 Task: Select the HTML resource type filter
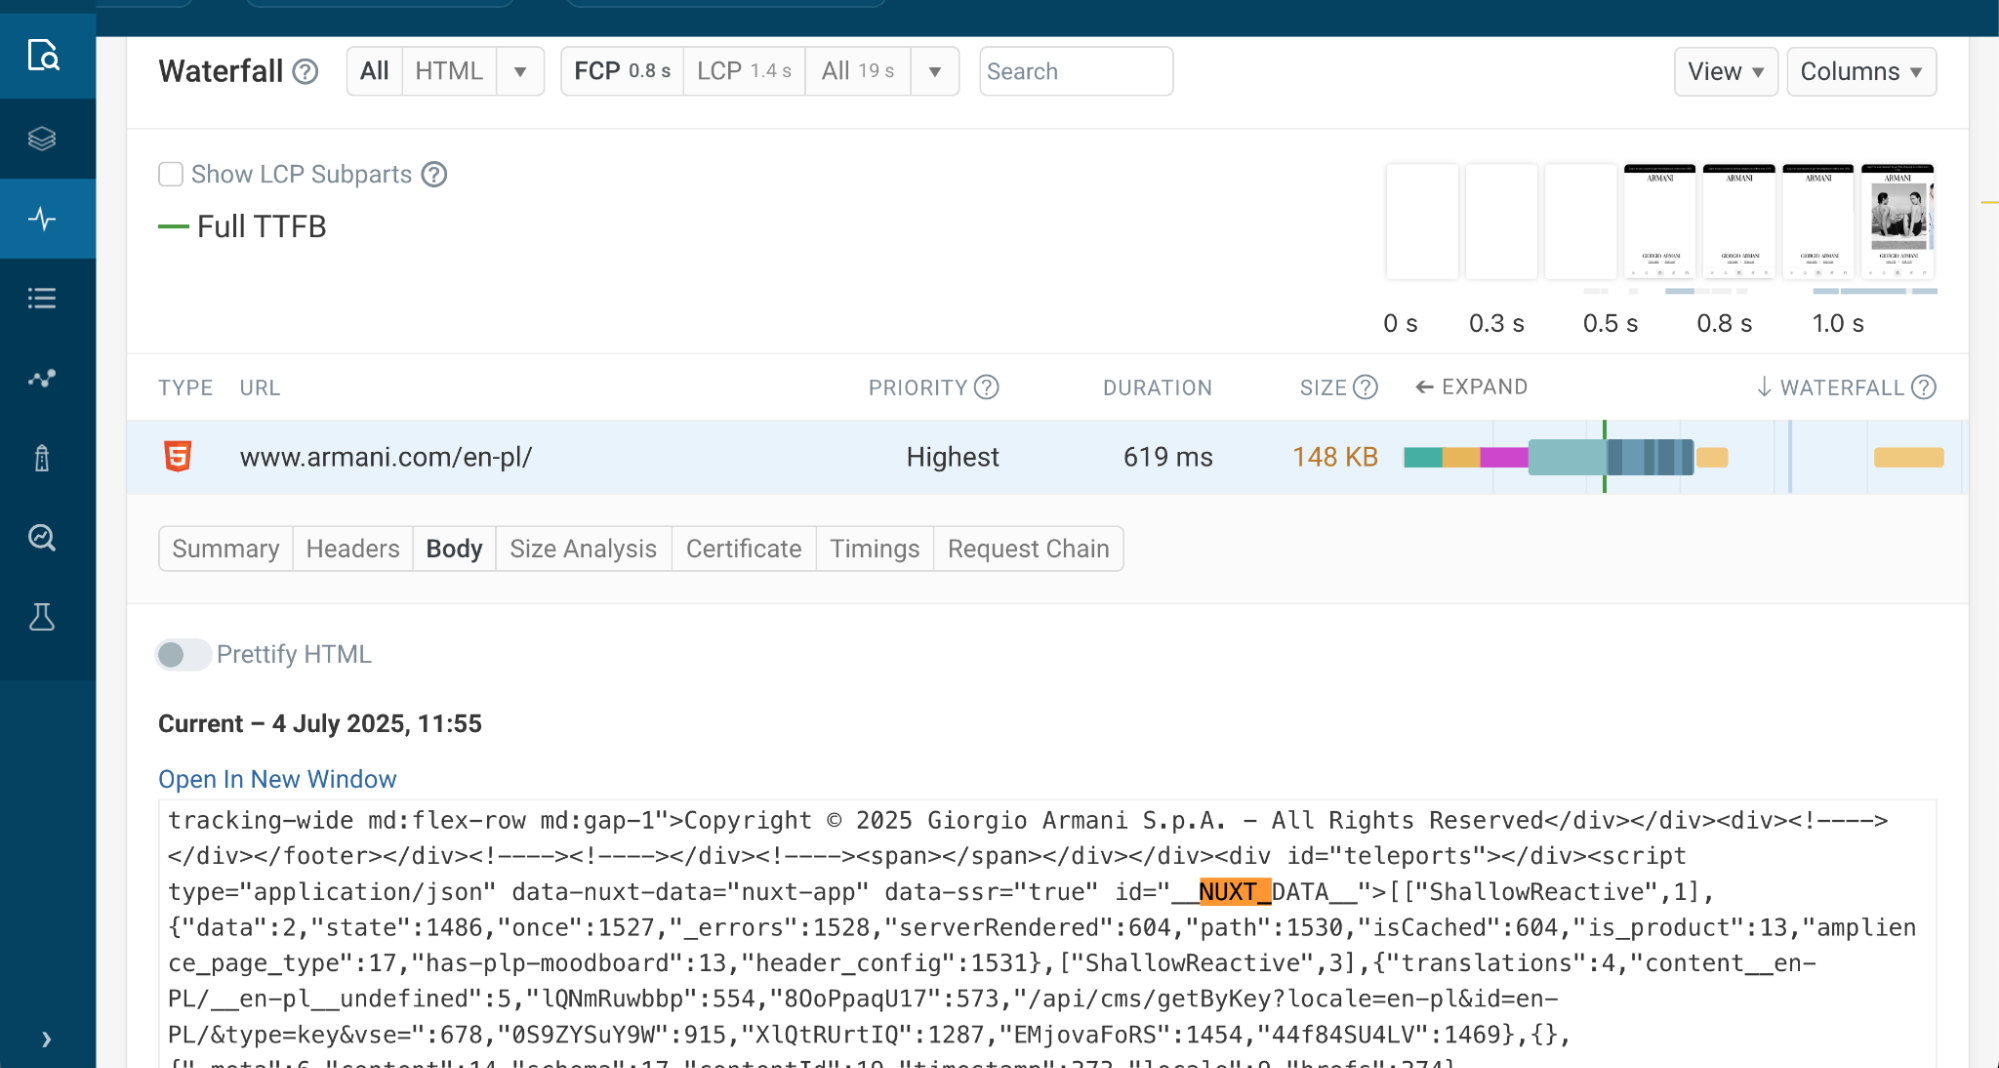[x=449, y=71]
